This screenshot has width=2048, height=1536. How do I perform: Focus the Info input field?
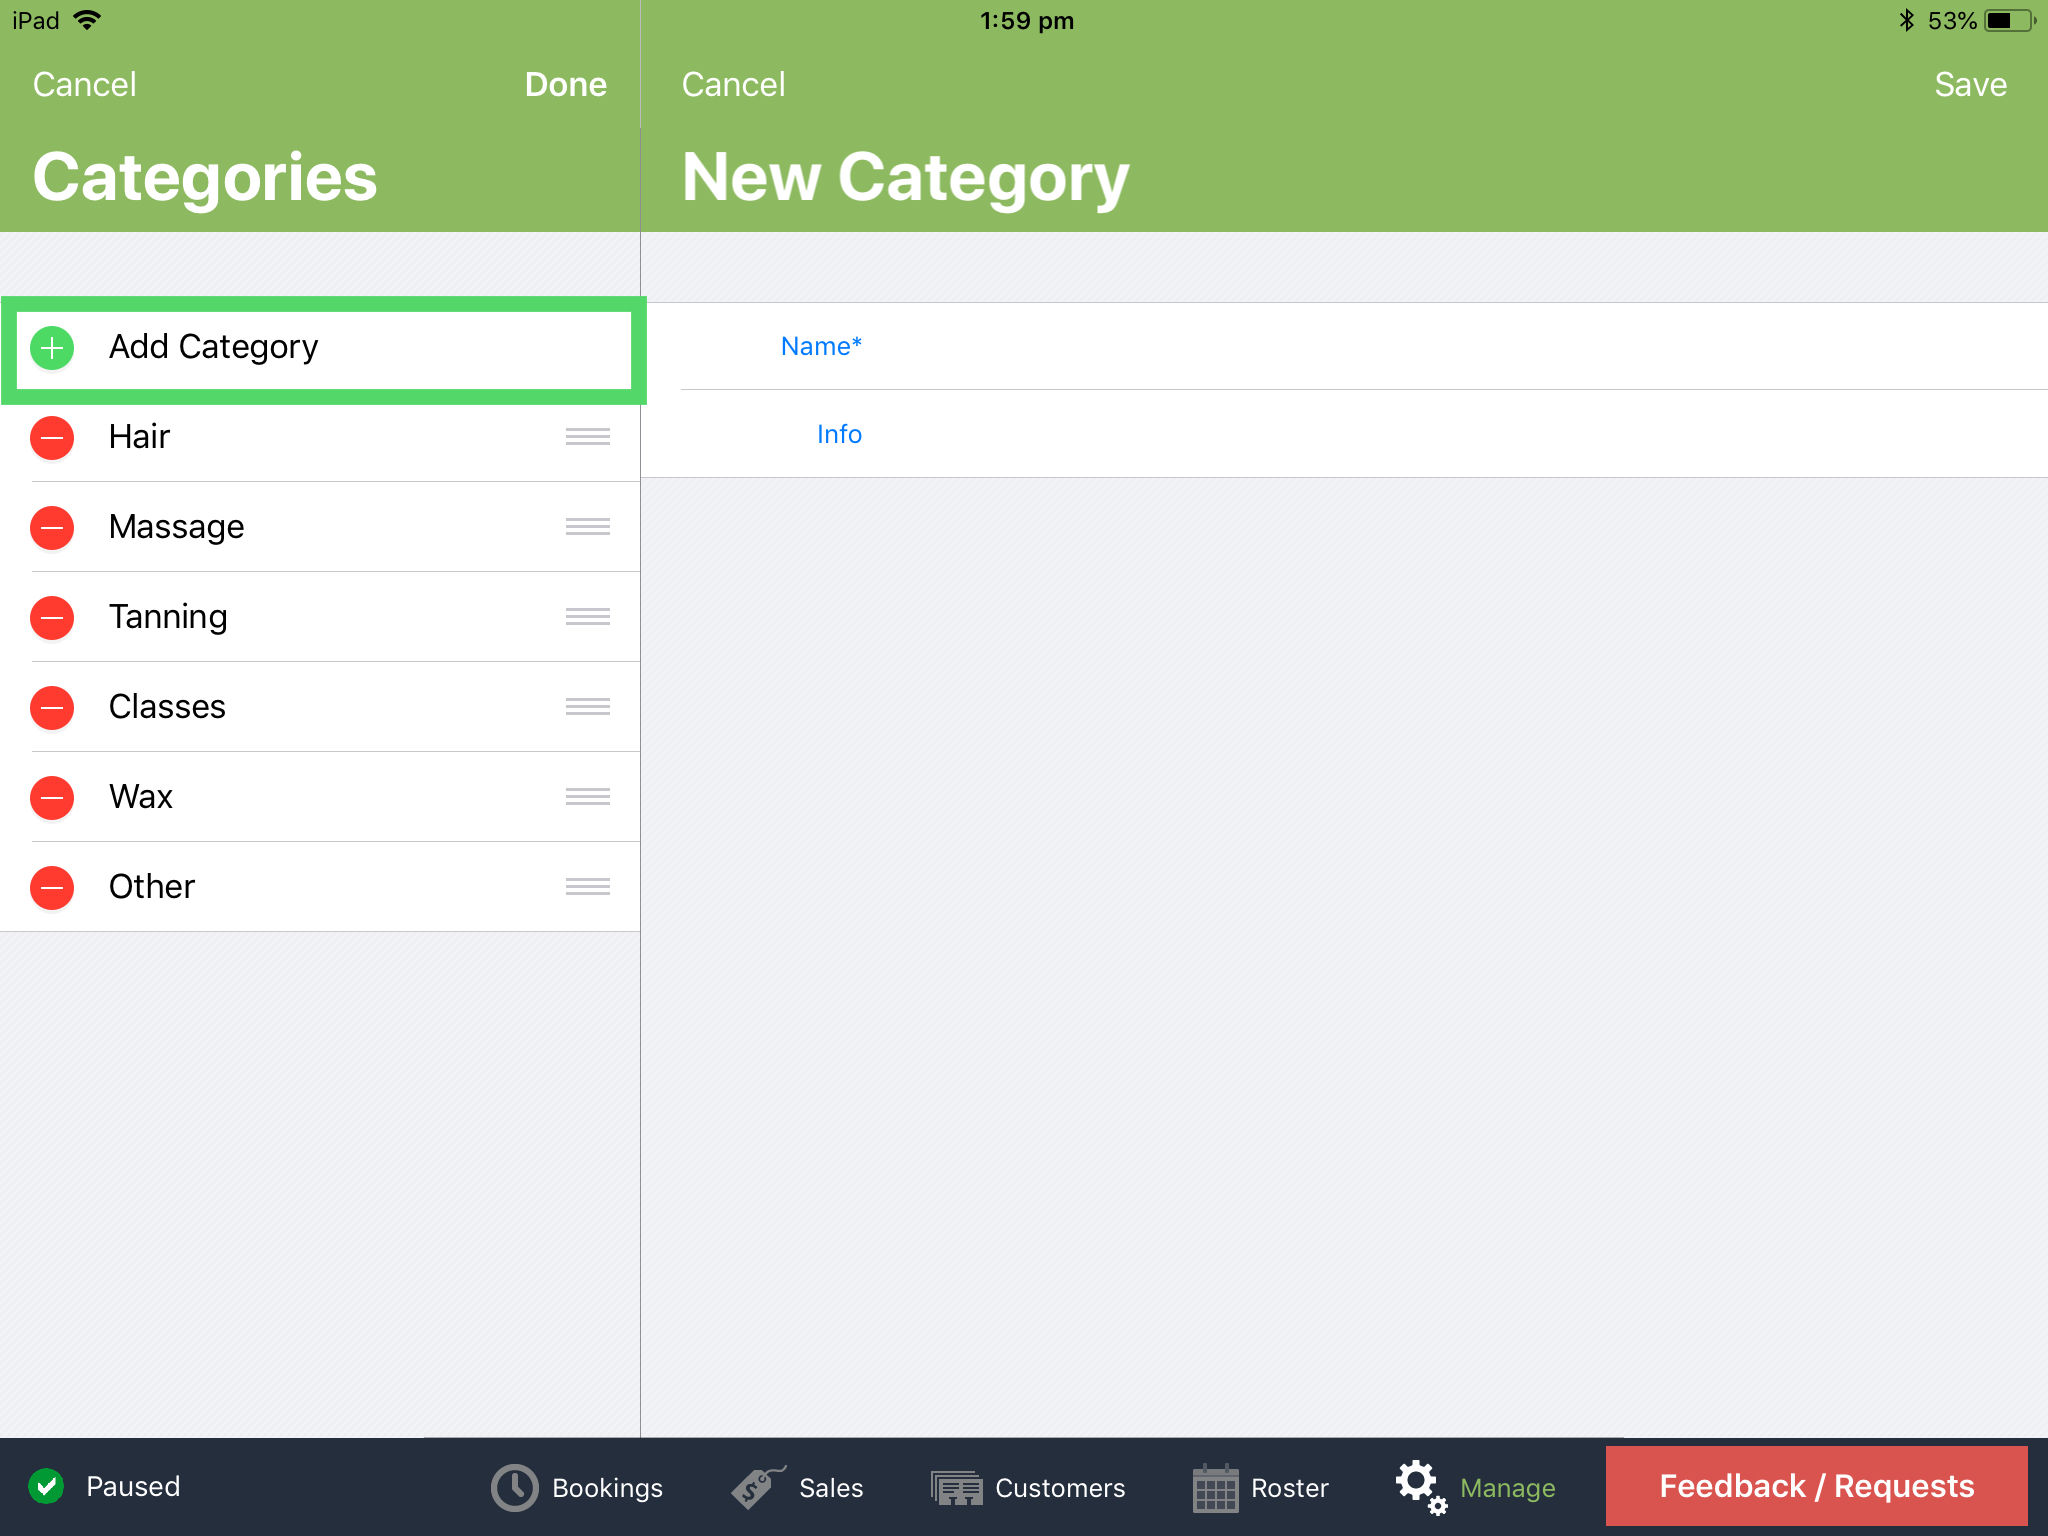point(1344,434)
